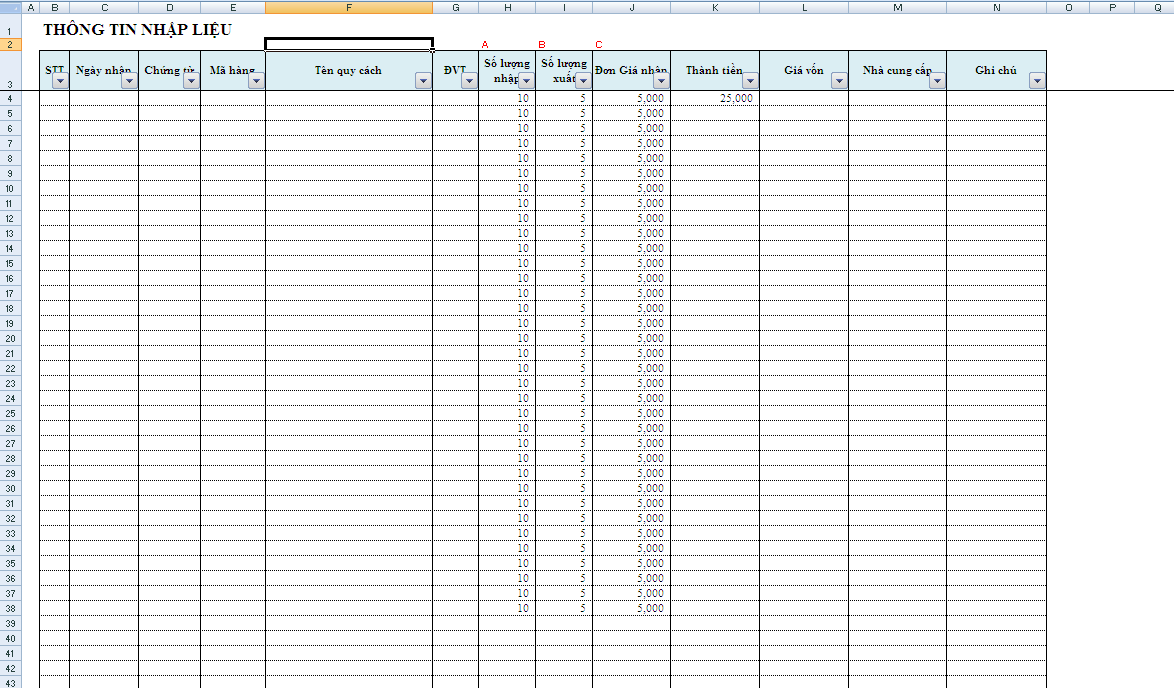
Task: Select column K header
Action: click(714, 7)
